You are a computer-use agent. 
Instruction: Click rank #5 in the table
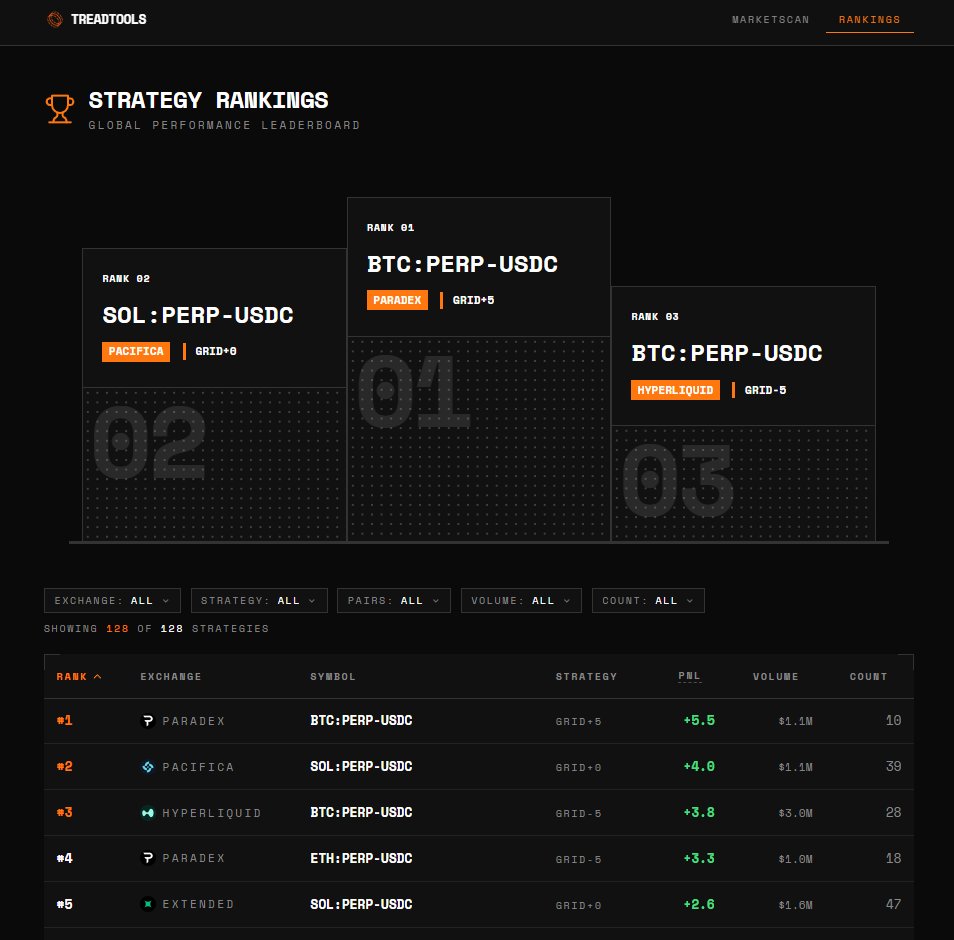pyautogui.click(x=64, y=904)
